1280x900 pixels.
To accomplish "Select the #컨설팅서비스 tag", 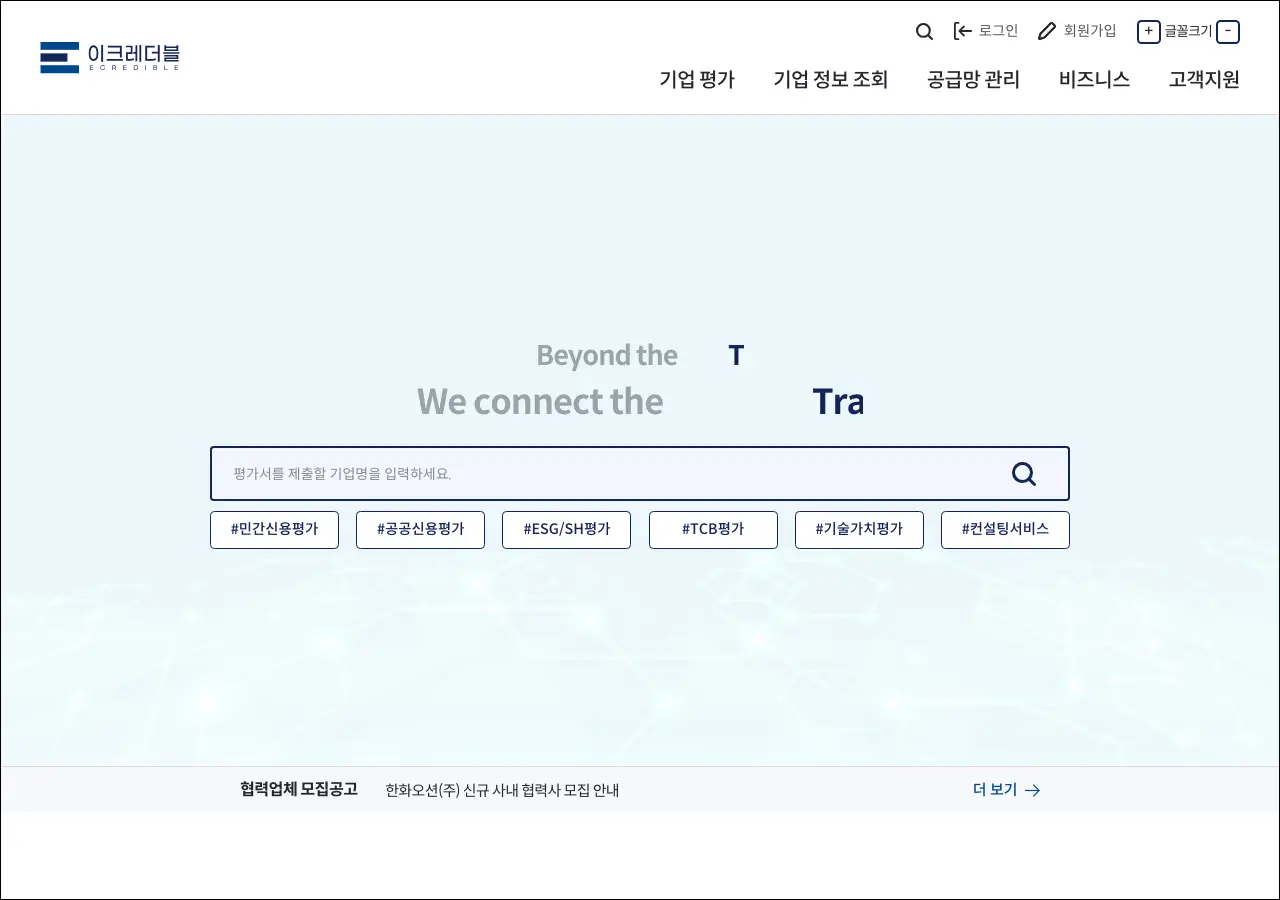I will pyautogui.click(x=1005, y=530).
